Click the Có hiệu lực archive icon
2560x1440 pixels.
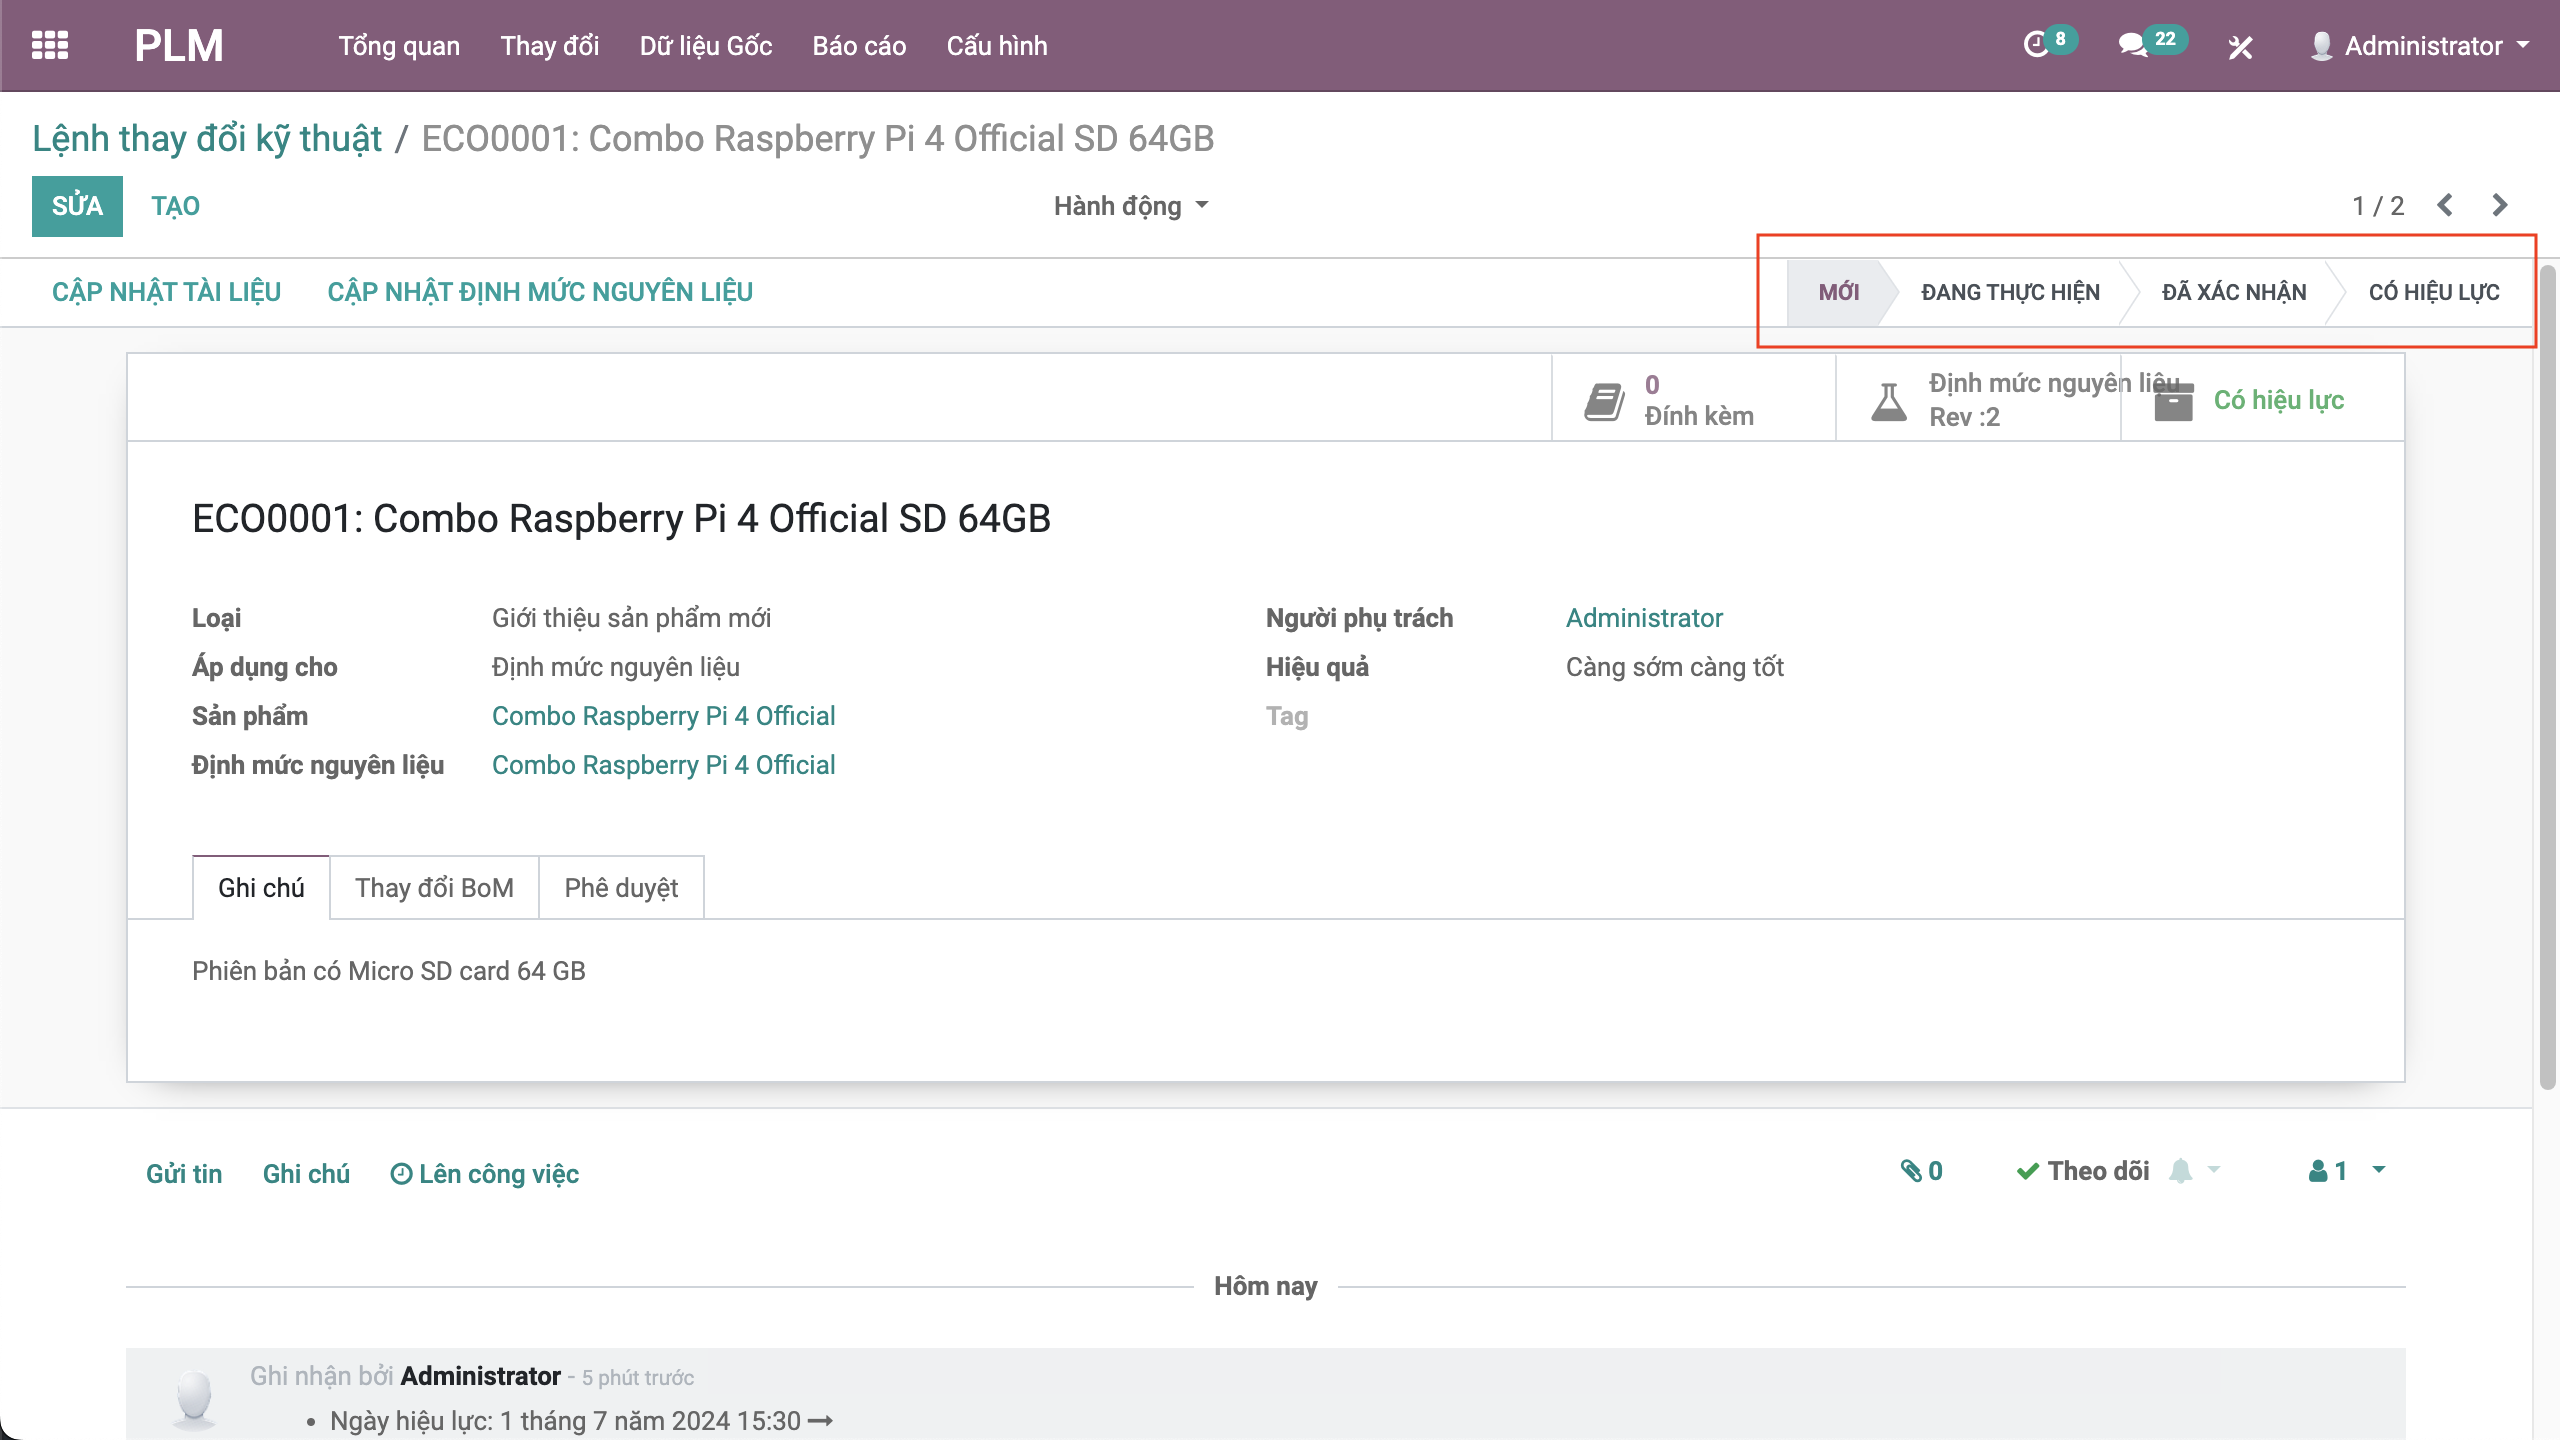coord(2174,401)
